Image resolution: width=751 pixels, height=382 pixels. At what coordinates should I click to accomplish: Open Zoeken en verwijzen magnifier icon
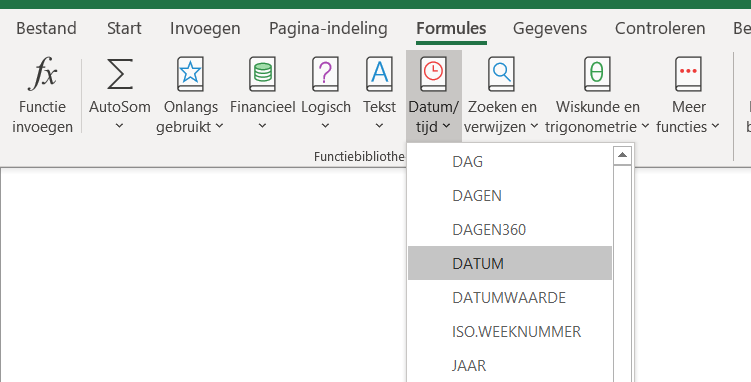pyautogui.click(x=501, y=74)
